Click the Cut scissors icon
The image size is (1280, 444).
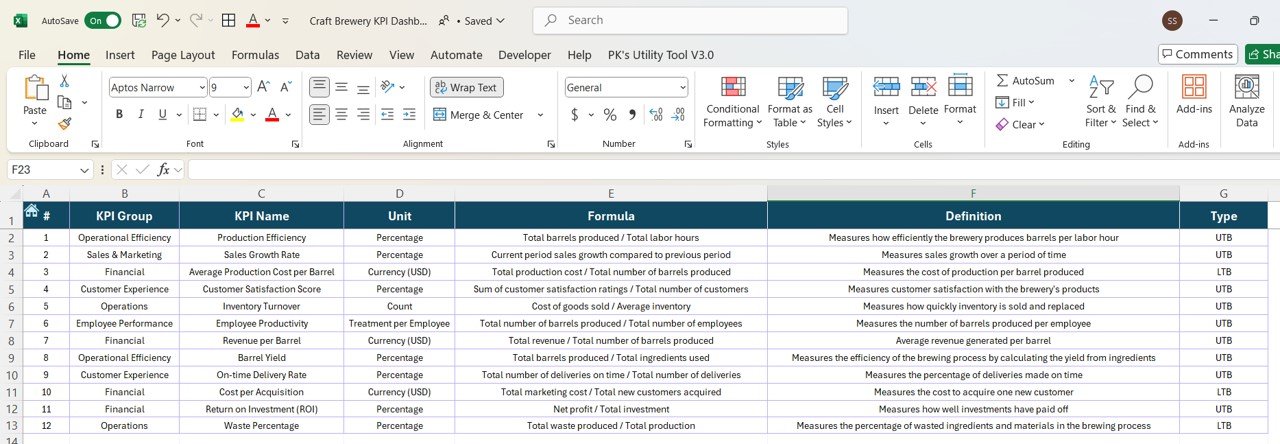(65, 81)
